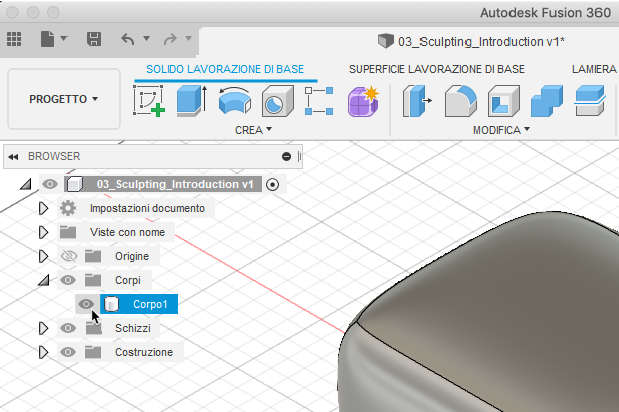Image resolution: width=619 pixels, height=412 pixels.
Task: Open the redo history dropdown arrow
Action: click(188, 38)
